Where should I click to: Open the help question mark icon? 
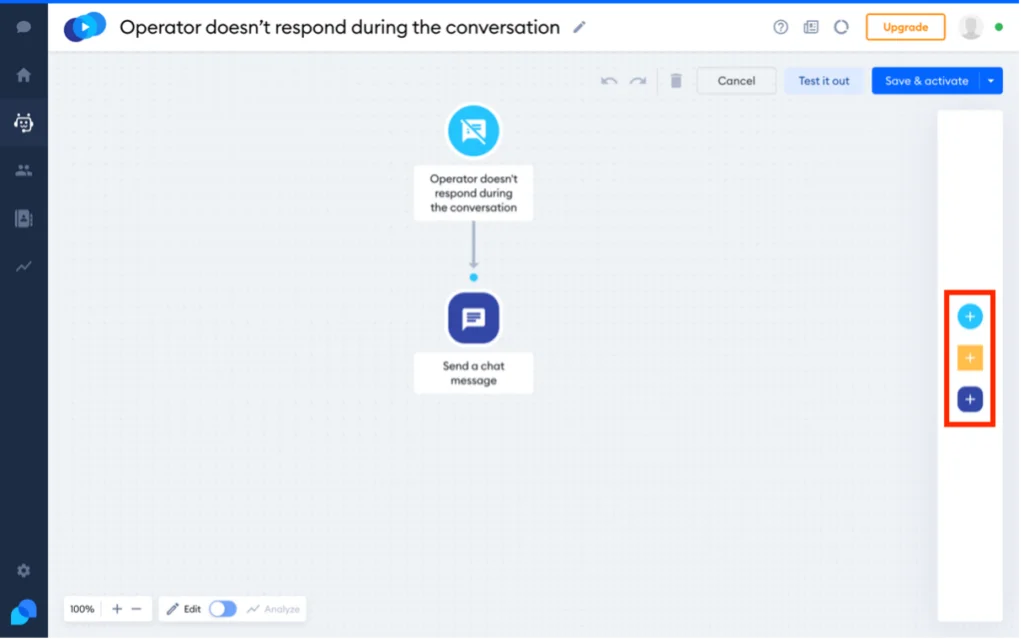(x=781, y=27)
